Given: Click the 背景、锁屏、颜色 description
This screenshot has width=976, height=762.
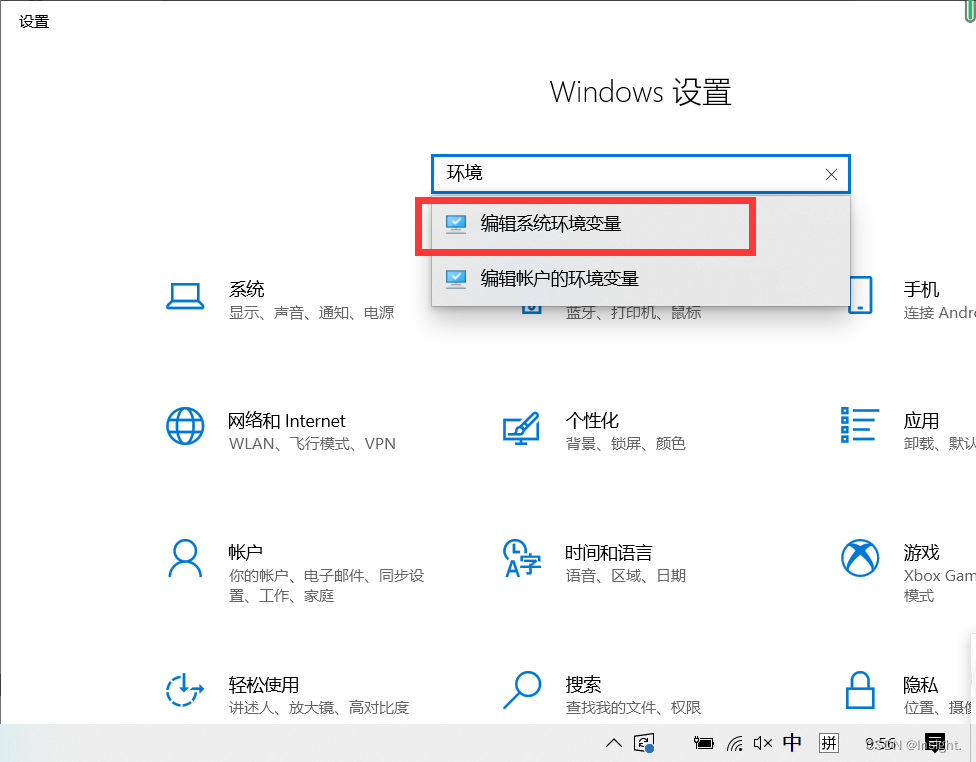Looking at the screenshot, I should 626,444.
